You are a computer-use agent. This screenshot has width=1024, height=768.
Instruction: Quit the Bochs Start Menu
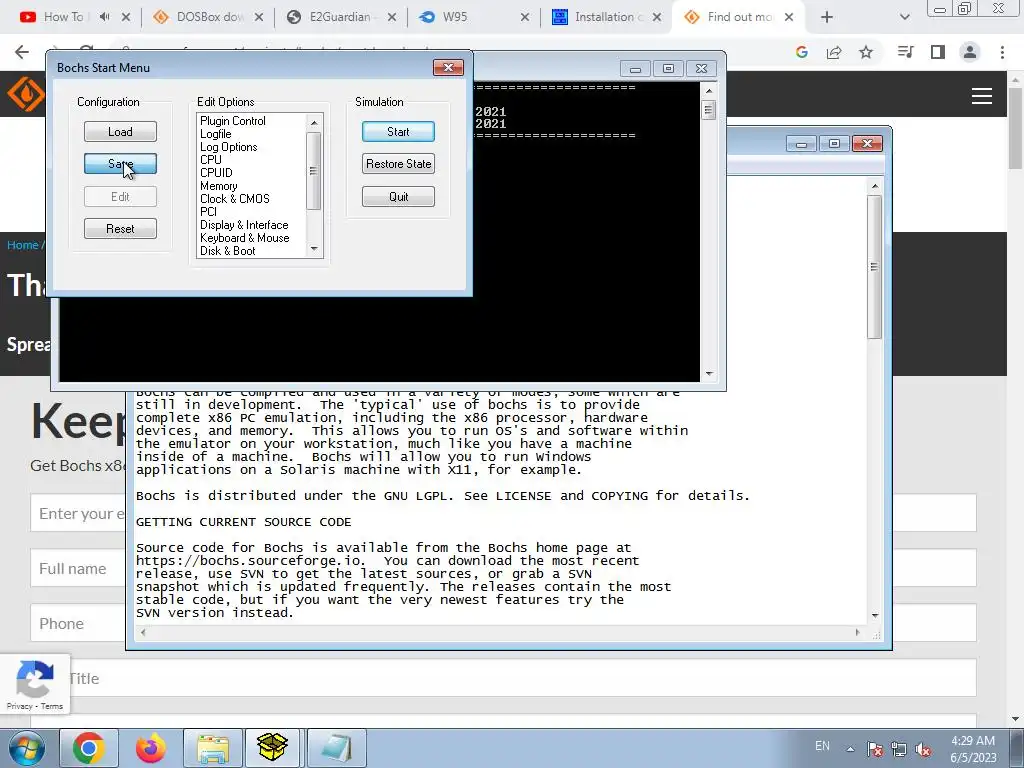tap(398, 197)
